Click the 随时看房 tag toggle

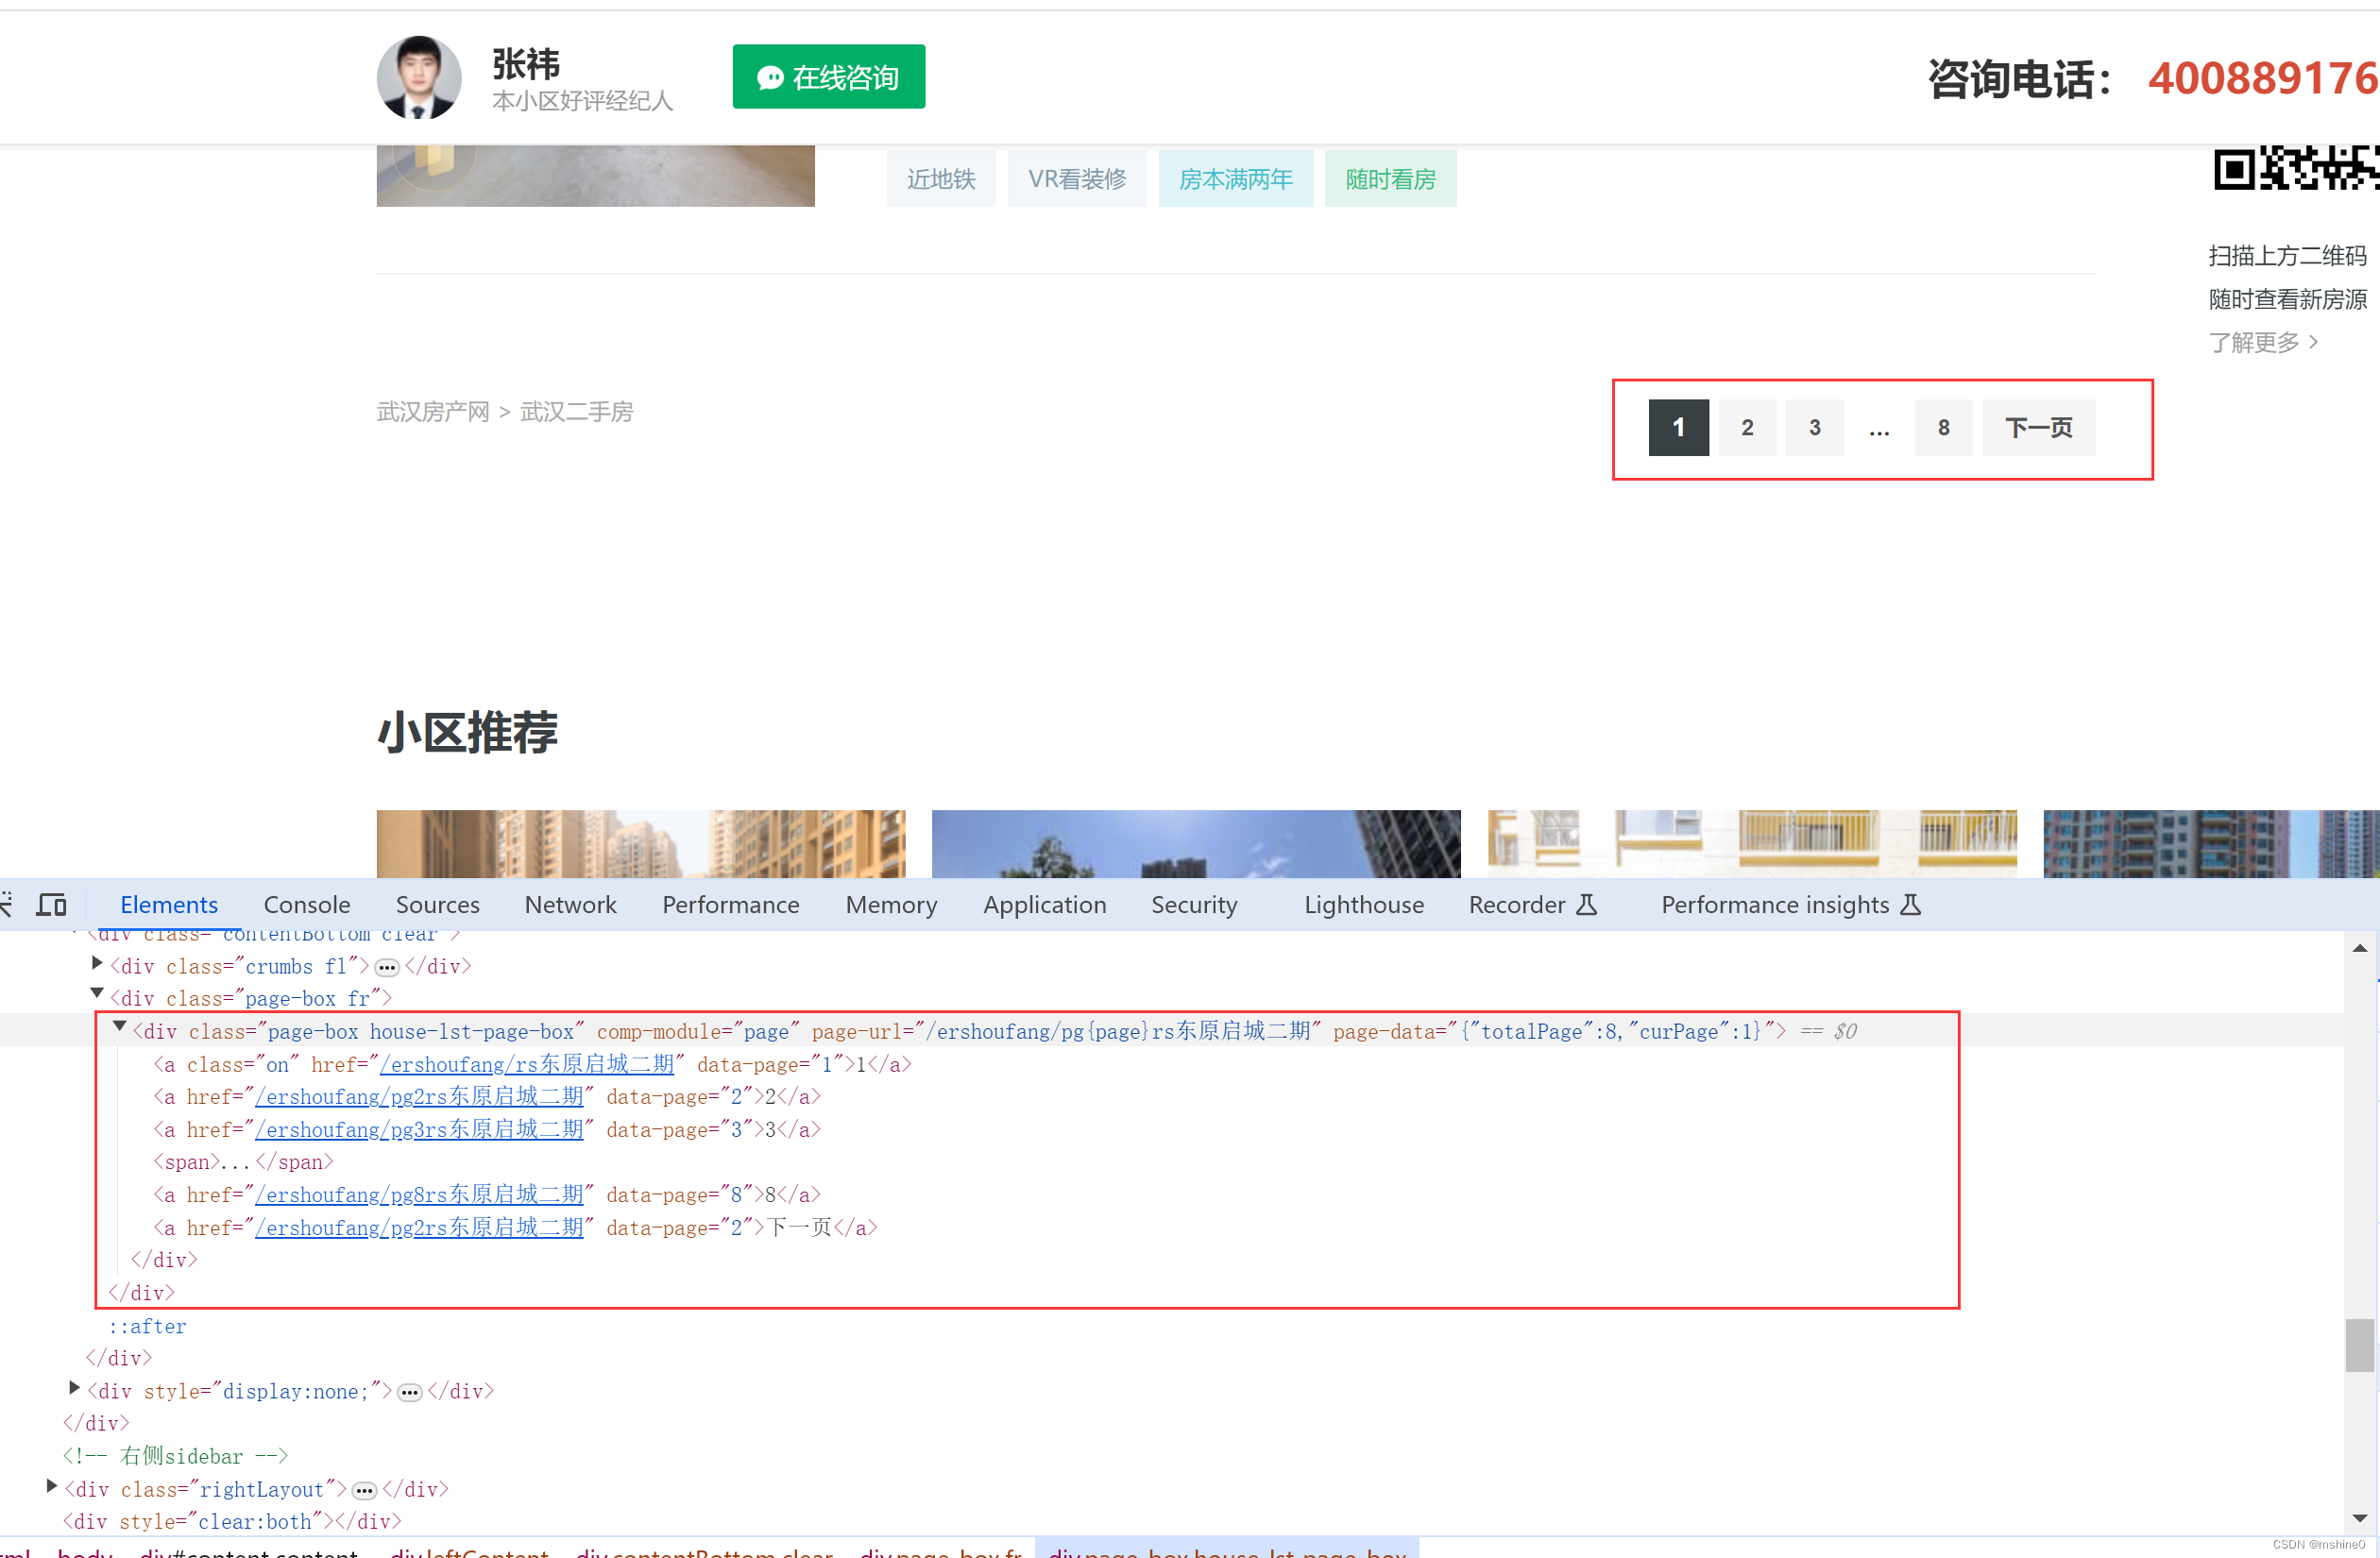point(1392,178)
